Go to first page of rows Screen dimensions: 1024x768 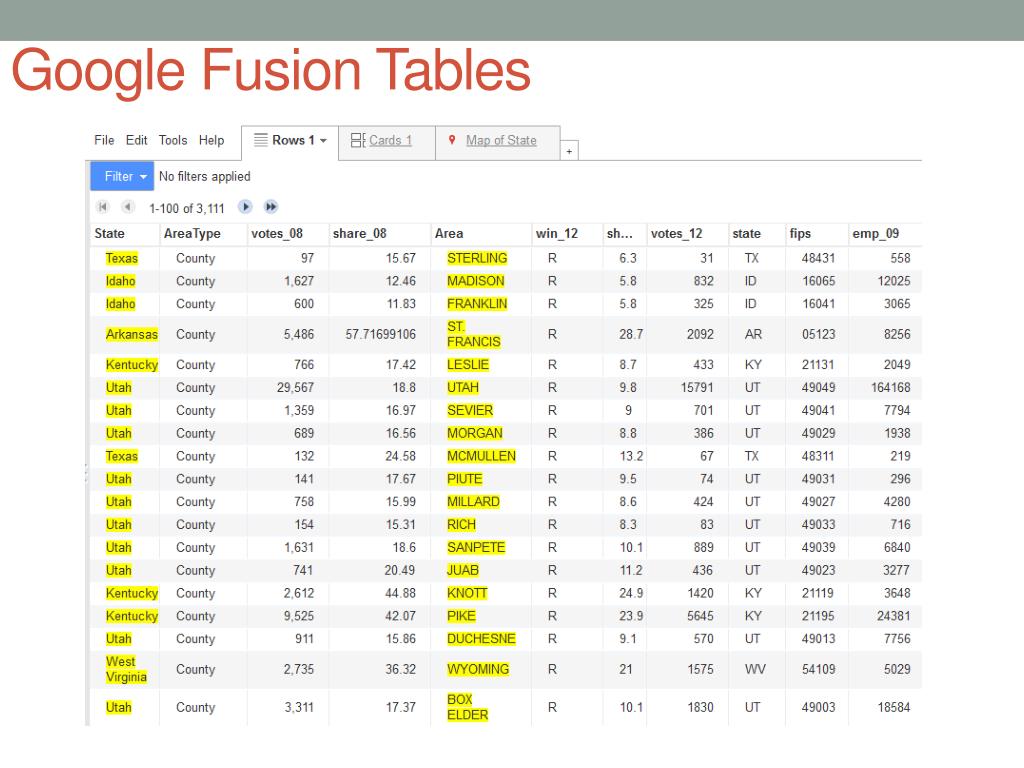(x=103, y=207)
